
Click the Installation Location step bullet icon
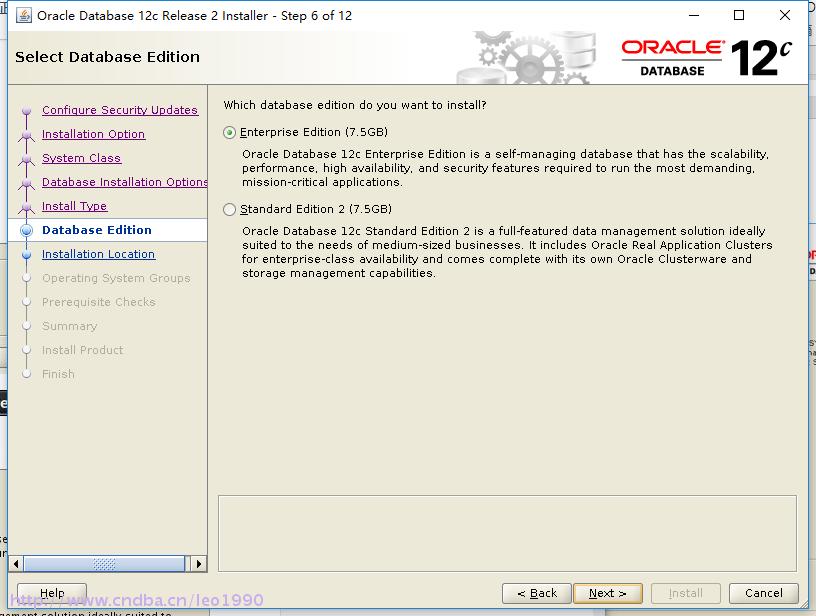[27, 254]
